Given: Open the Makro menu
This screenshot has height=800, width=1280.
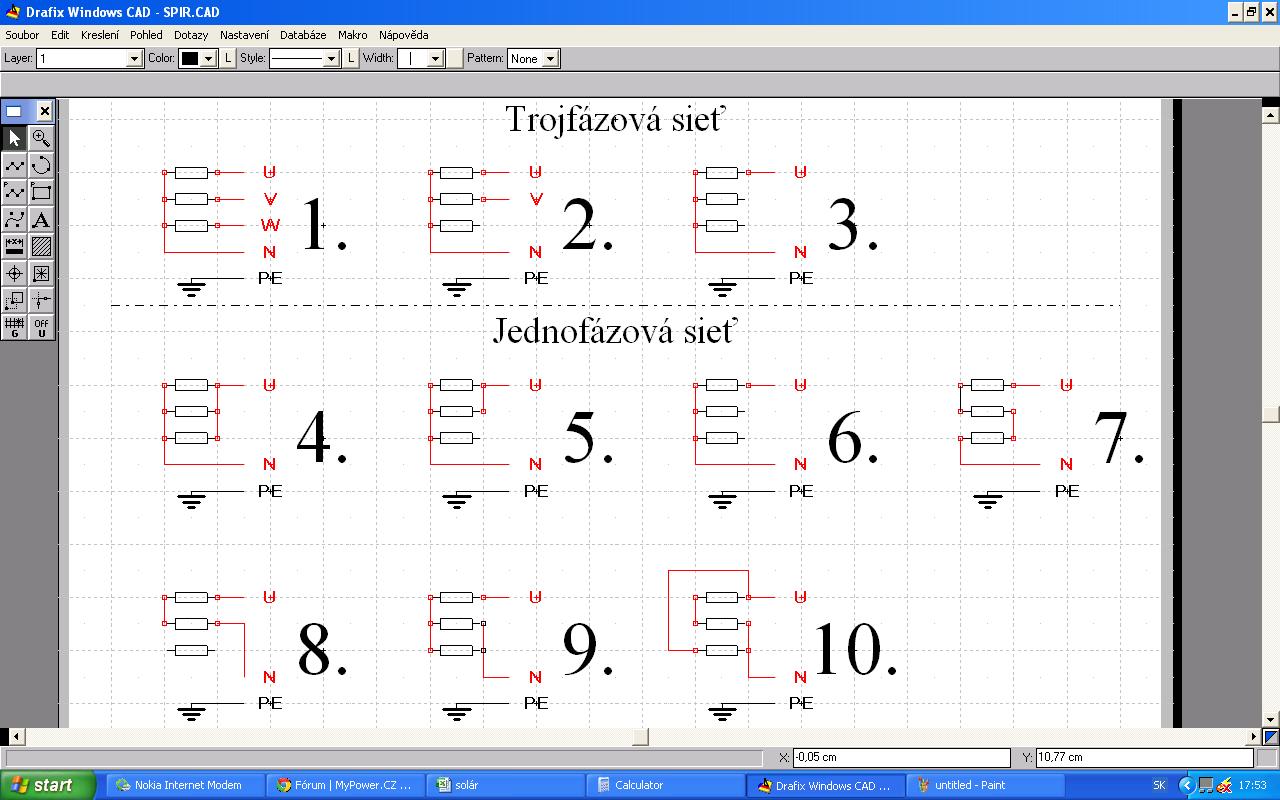Looking at the screenshot, I should [x=353, y=35].
